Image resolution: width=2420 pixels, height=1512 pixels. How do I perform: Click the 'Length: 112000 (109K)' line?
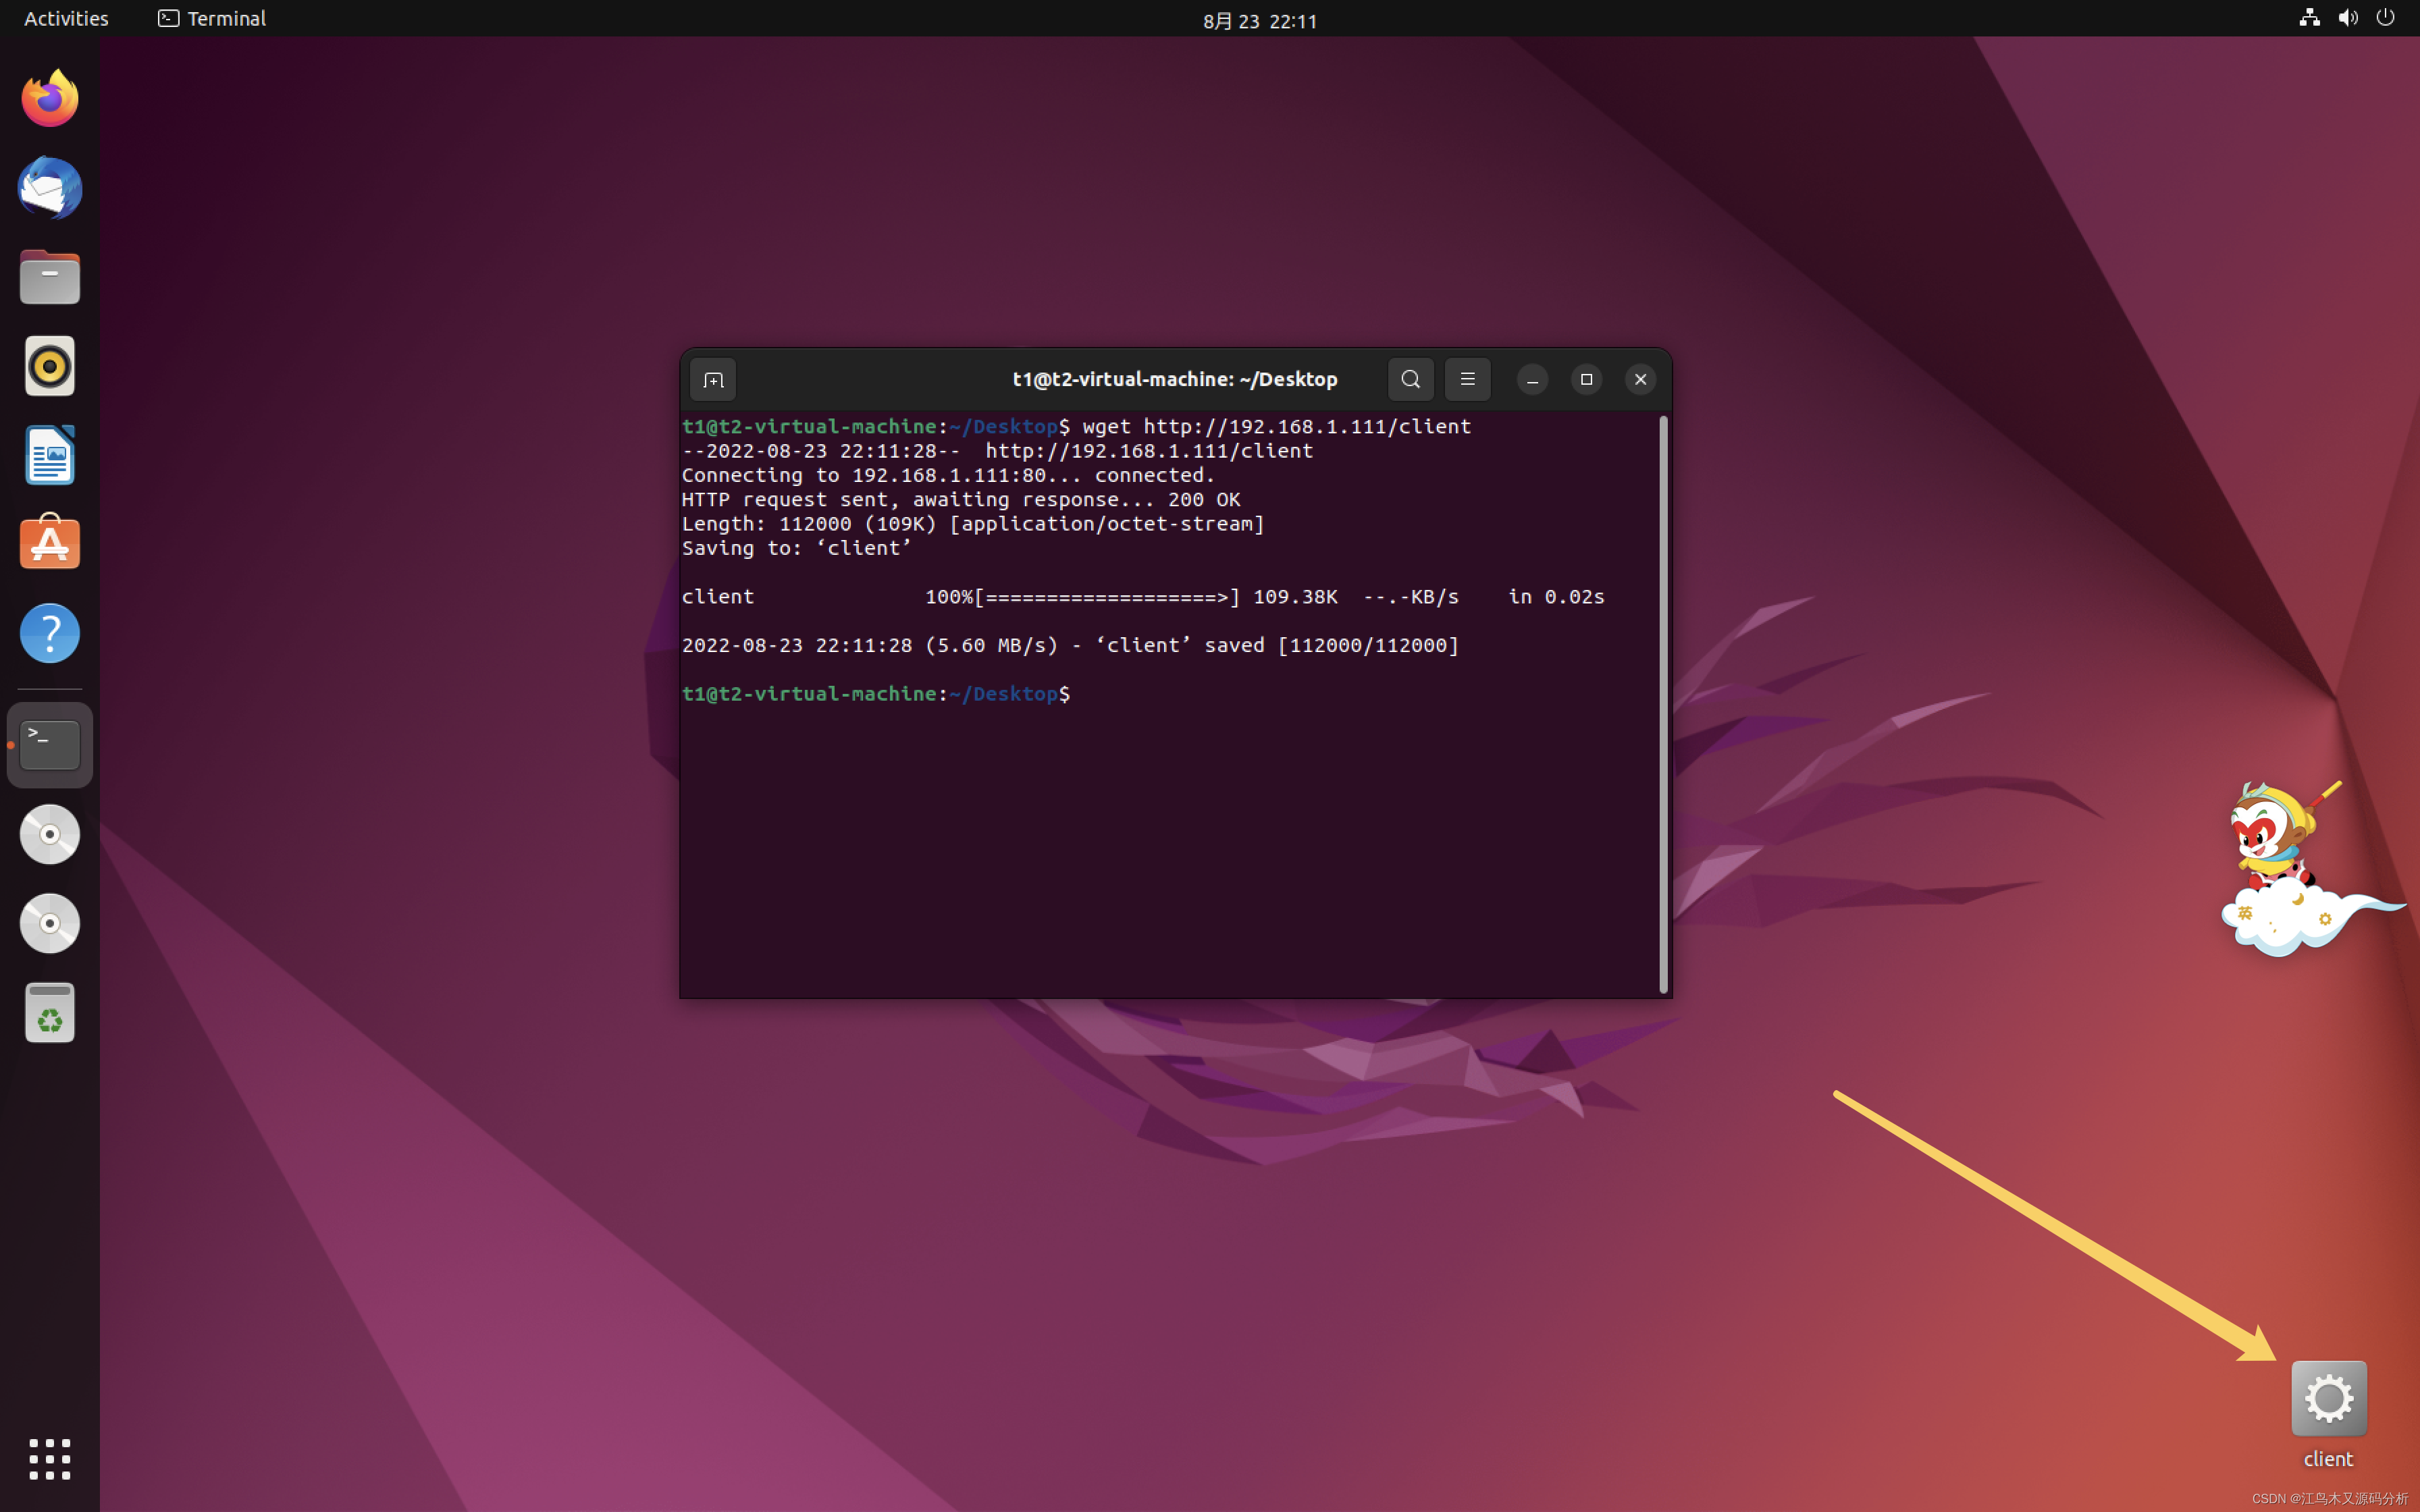pyautogui.click(x=973, y=524)
